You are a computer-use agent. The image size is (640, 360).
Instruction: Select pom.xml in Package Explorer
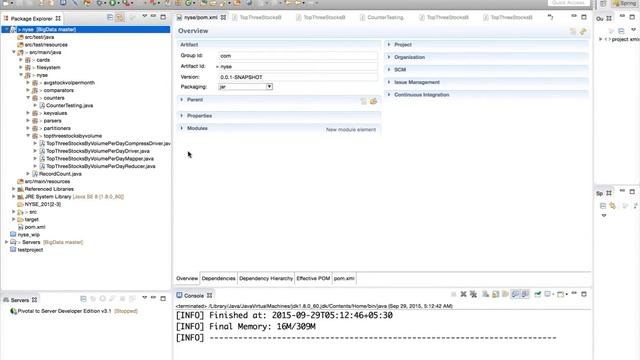[35, 227]
